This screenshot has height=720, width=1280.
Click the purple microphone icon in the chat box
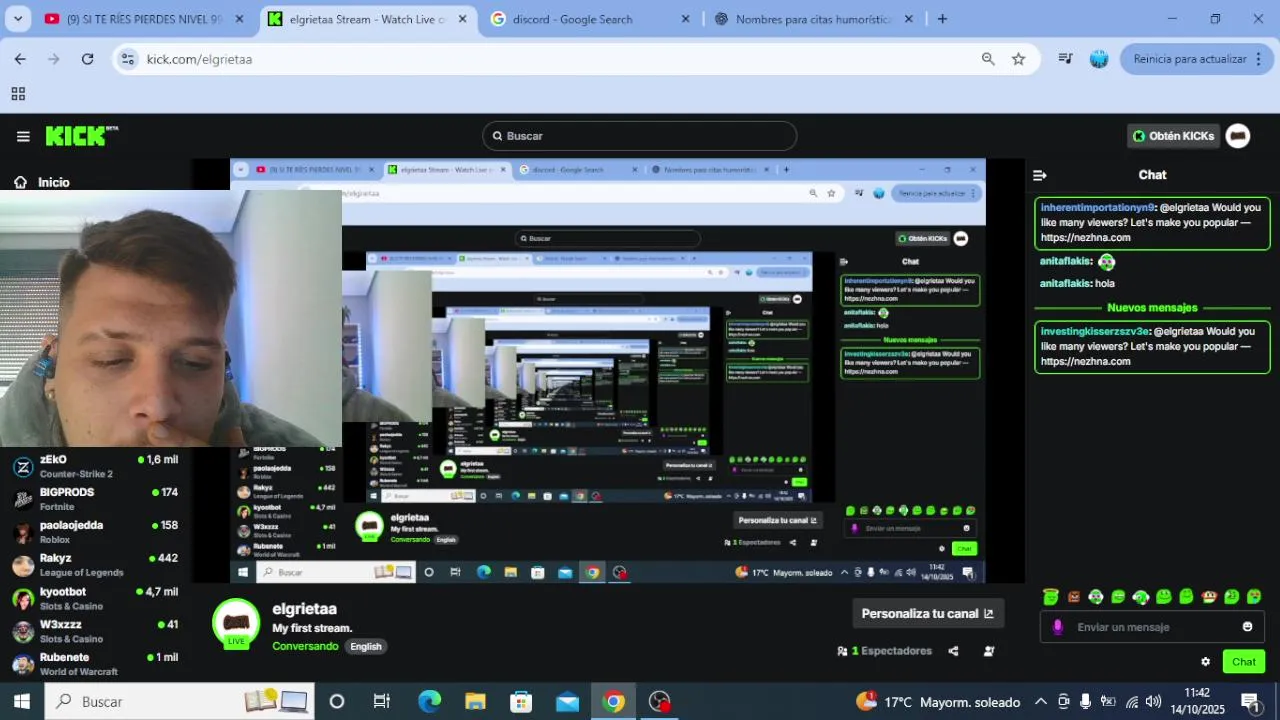click(x=1058, y=627)
